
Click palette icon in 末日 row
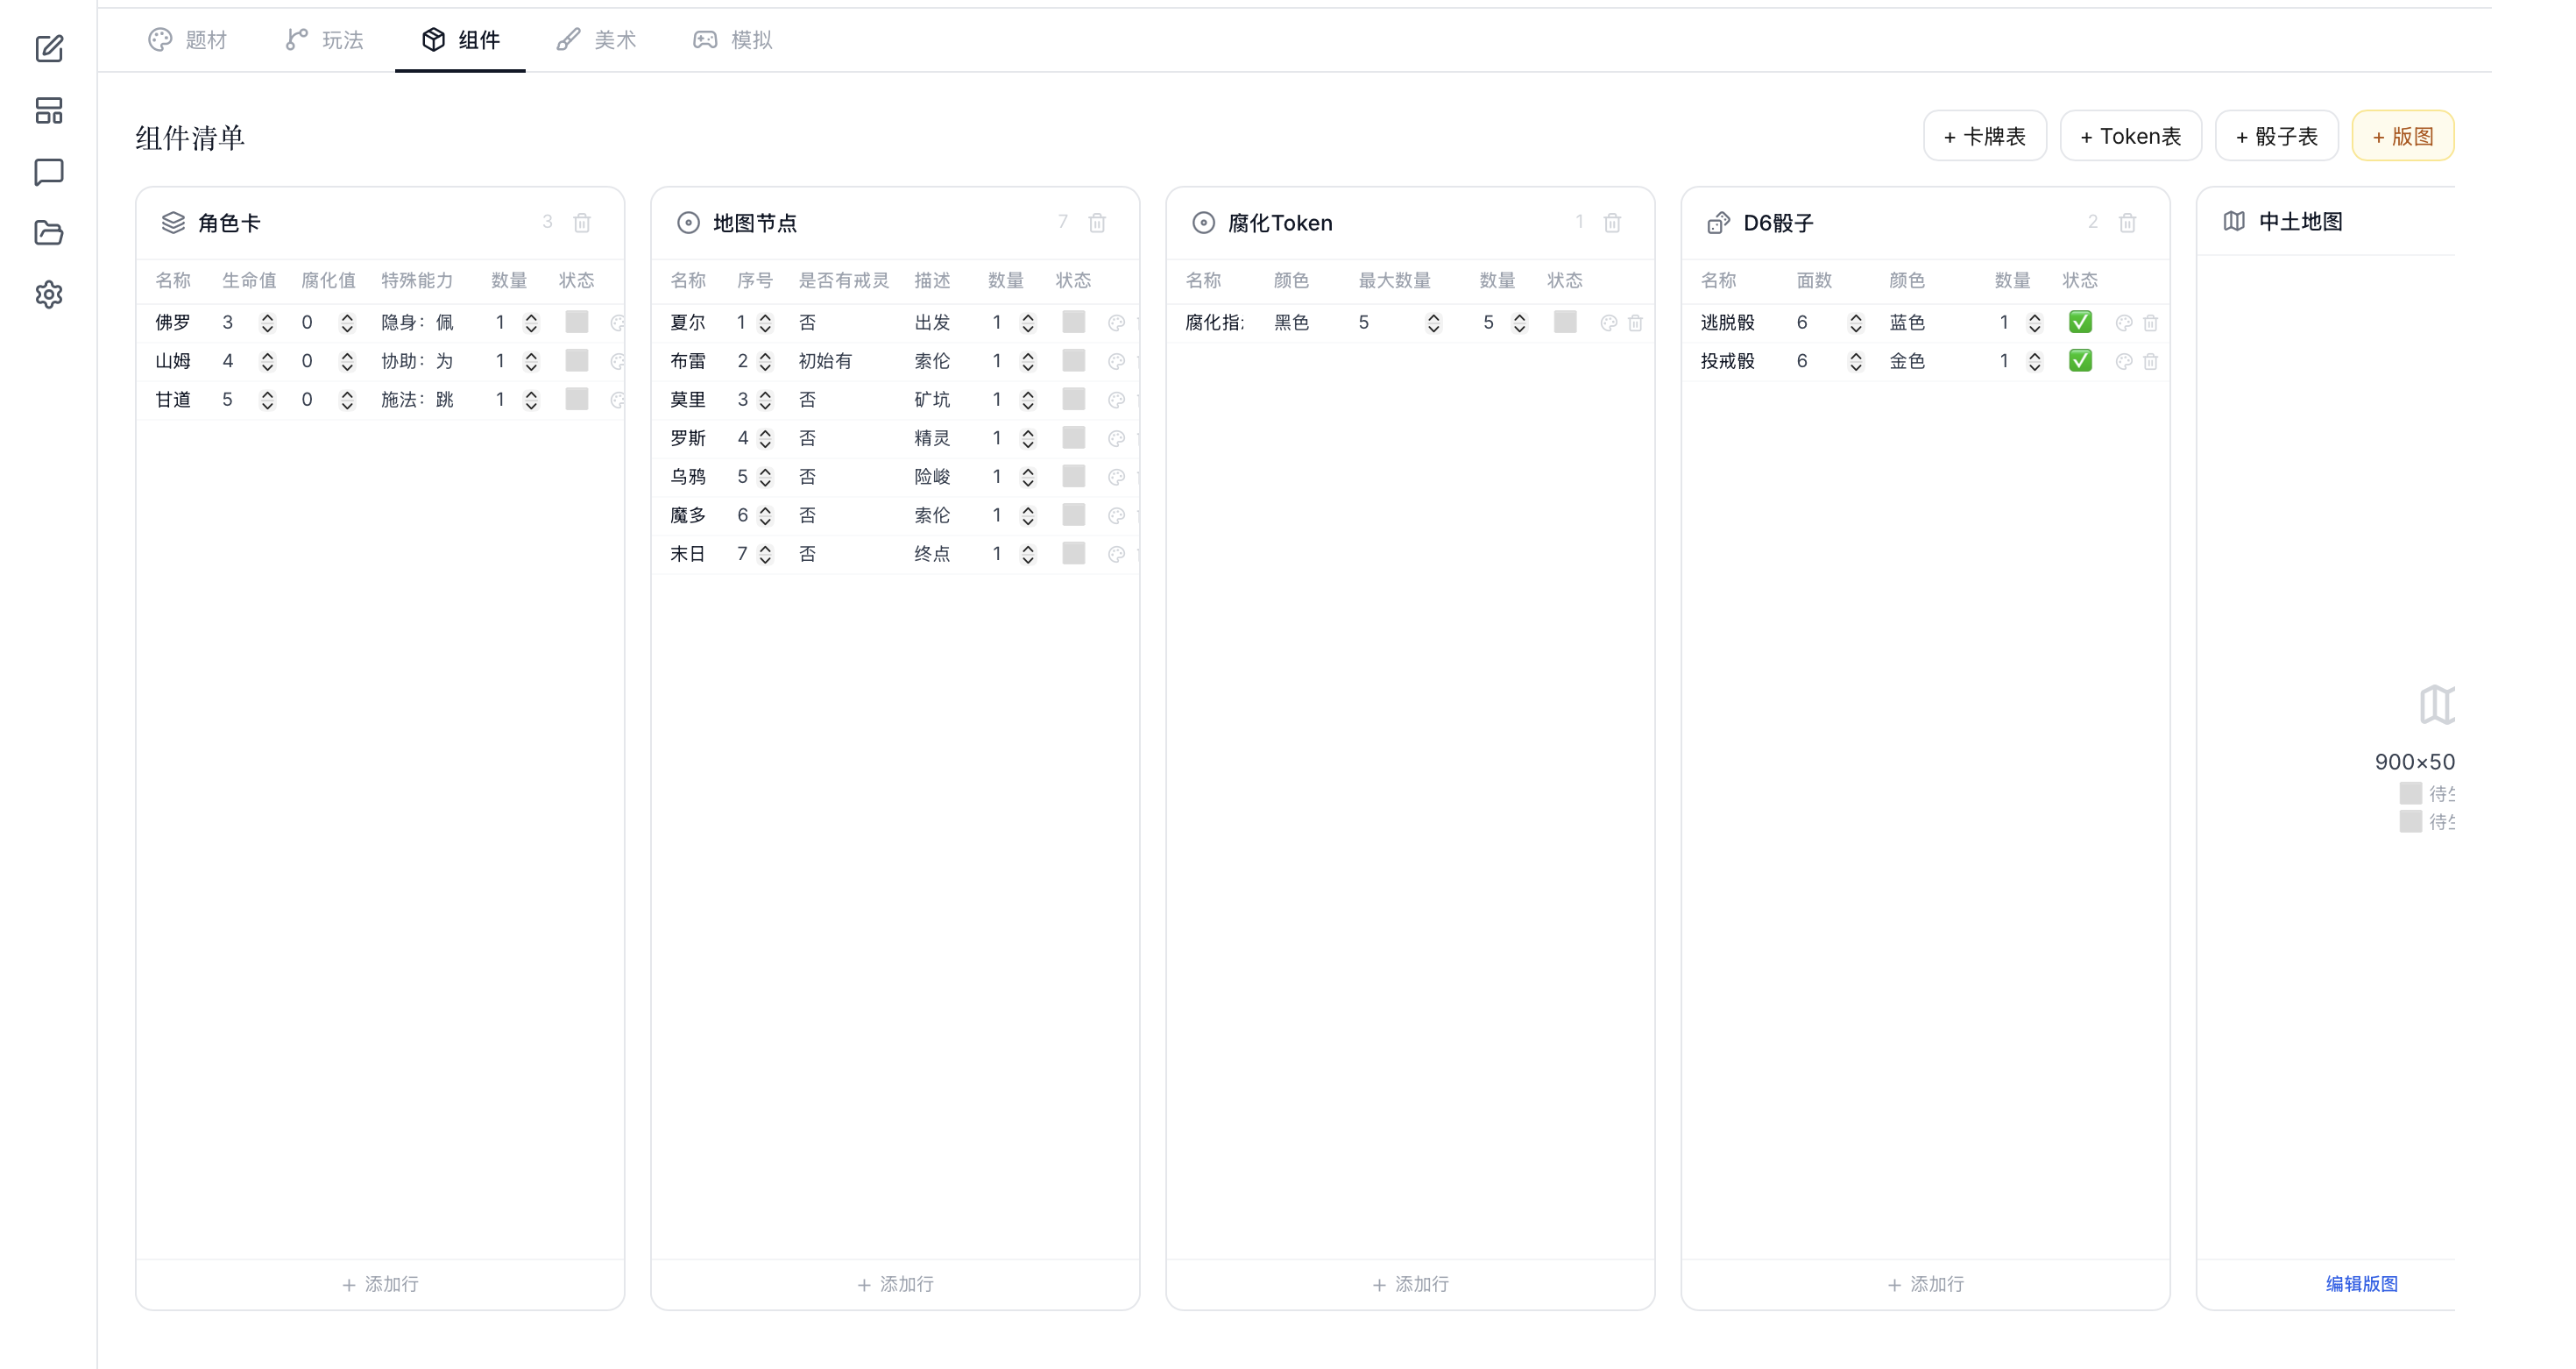coord(1117,554)
